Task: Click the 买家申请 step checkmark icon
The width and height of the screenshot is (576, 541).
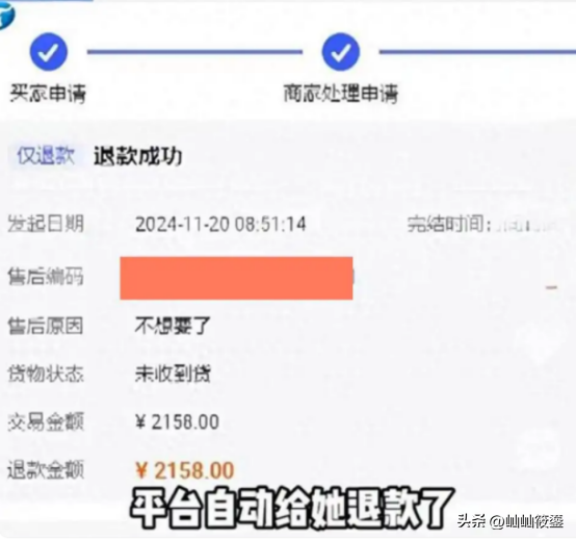Action: [48, 52]
